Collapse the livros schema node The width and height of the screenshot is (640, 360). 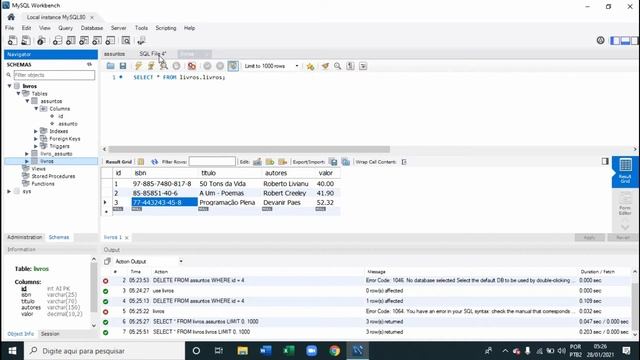[x=9, y=86]
